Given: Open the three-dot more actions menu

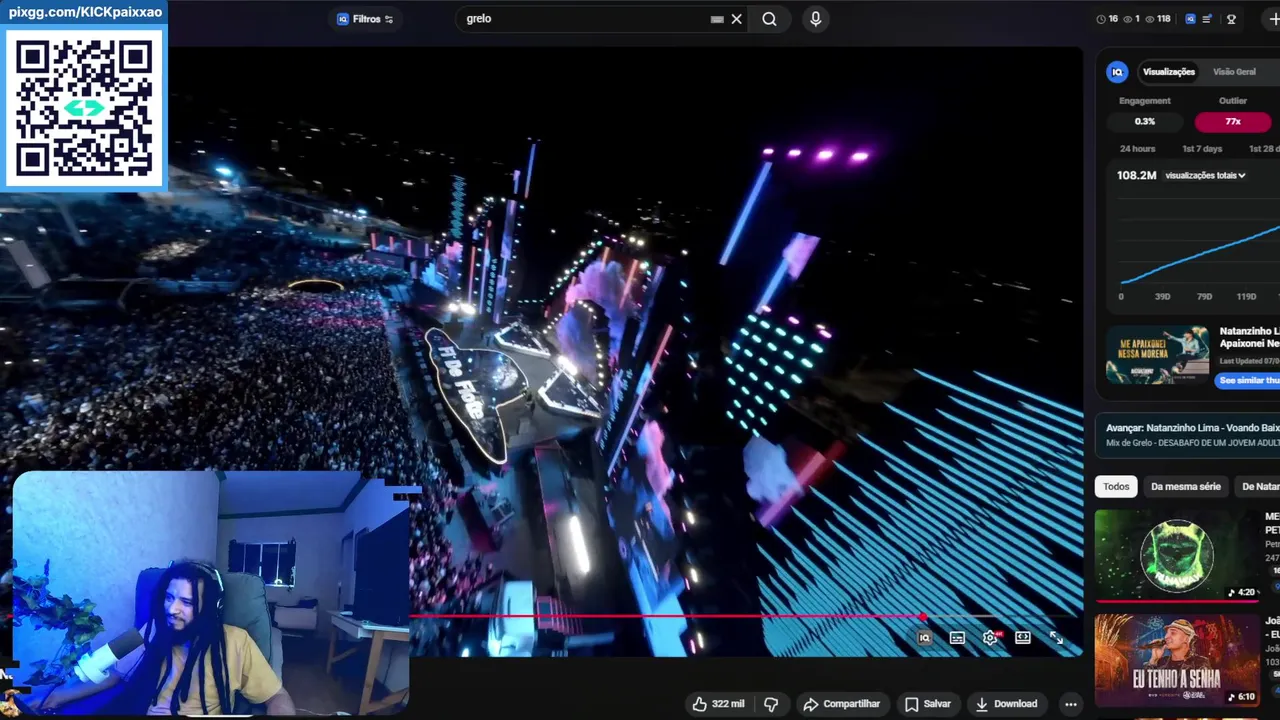Looking at the screenshot, I should pyautogui.click(x=1071, y=704).
